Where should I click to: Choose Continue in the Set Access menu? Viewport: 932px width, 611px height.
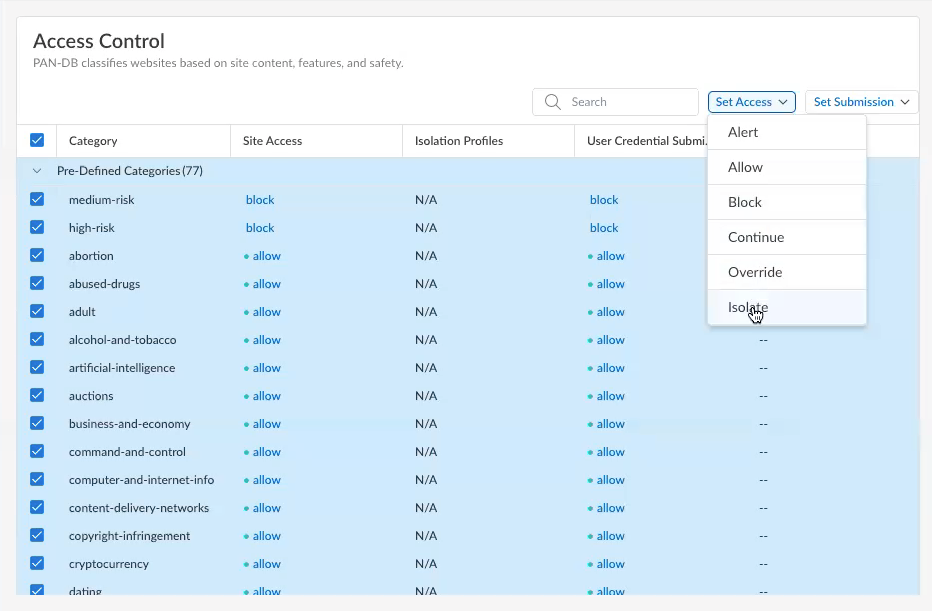pyautogui.click(x=756, y=237)
